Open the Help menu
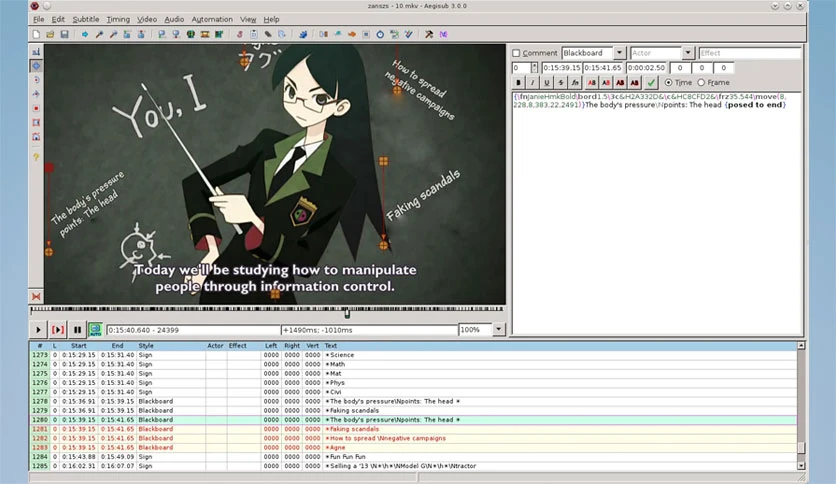The height and width of the screenshot is (484, 836). [x=271, y=19]
